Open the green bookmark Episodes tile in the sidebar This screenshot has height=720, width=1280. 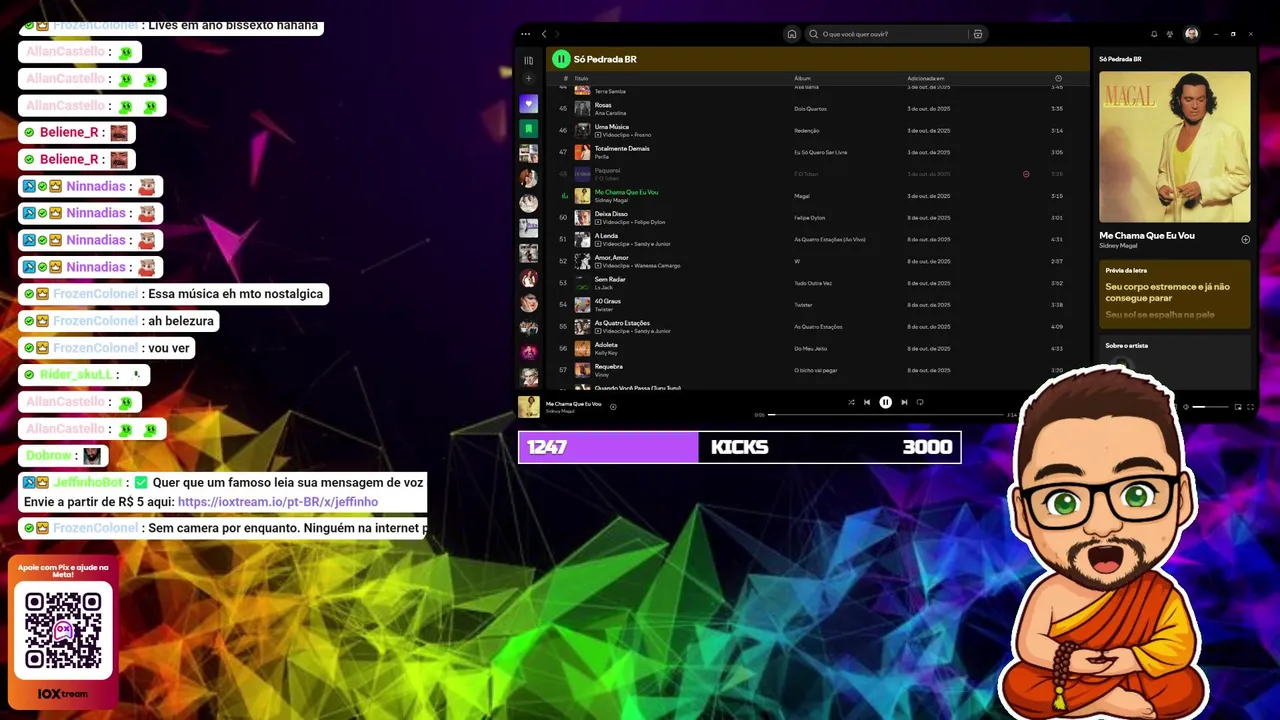(529, 129)
